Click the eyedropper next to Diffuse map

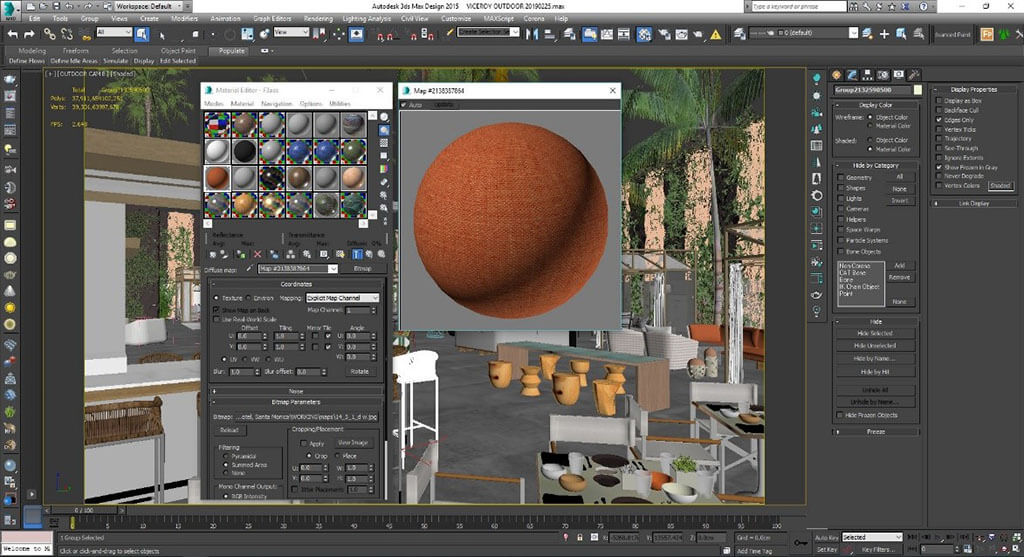[x=249, y=268]
